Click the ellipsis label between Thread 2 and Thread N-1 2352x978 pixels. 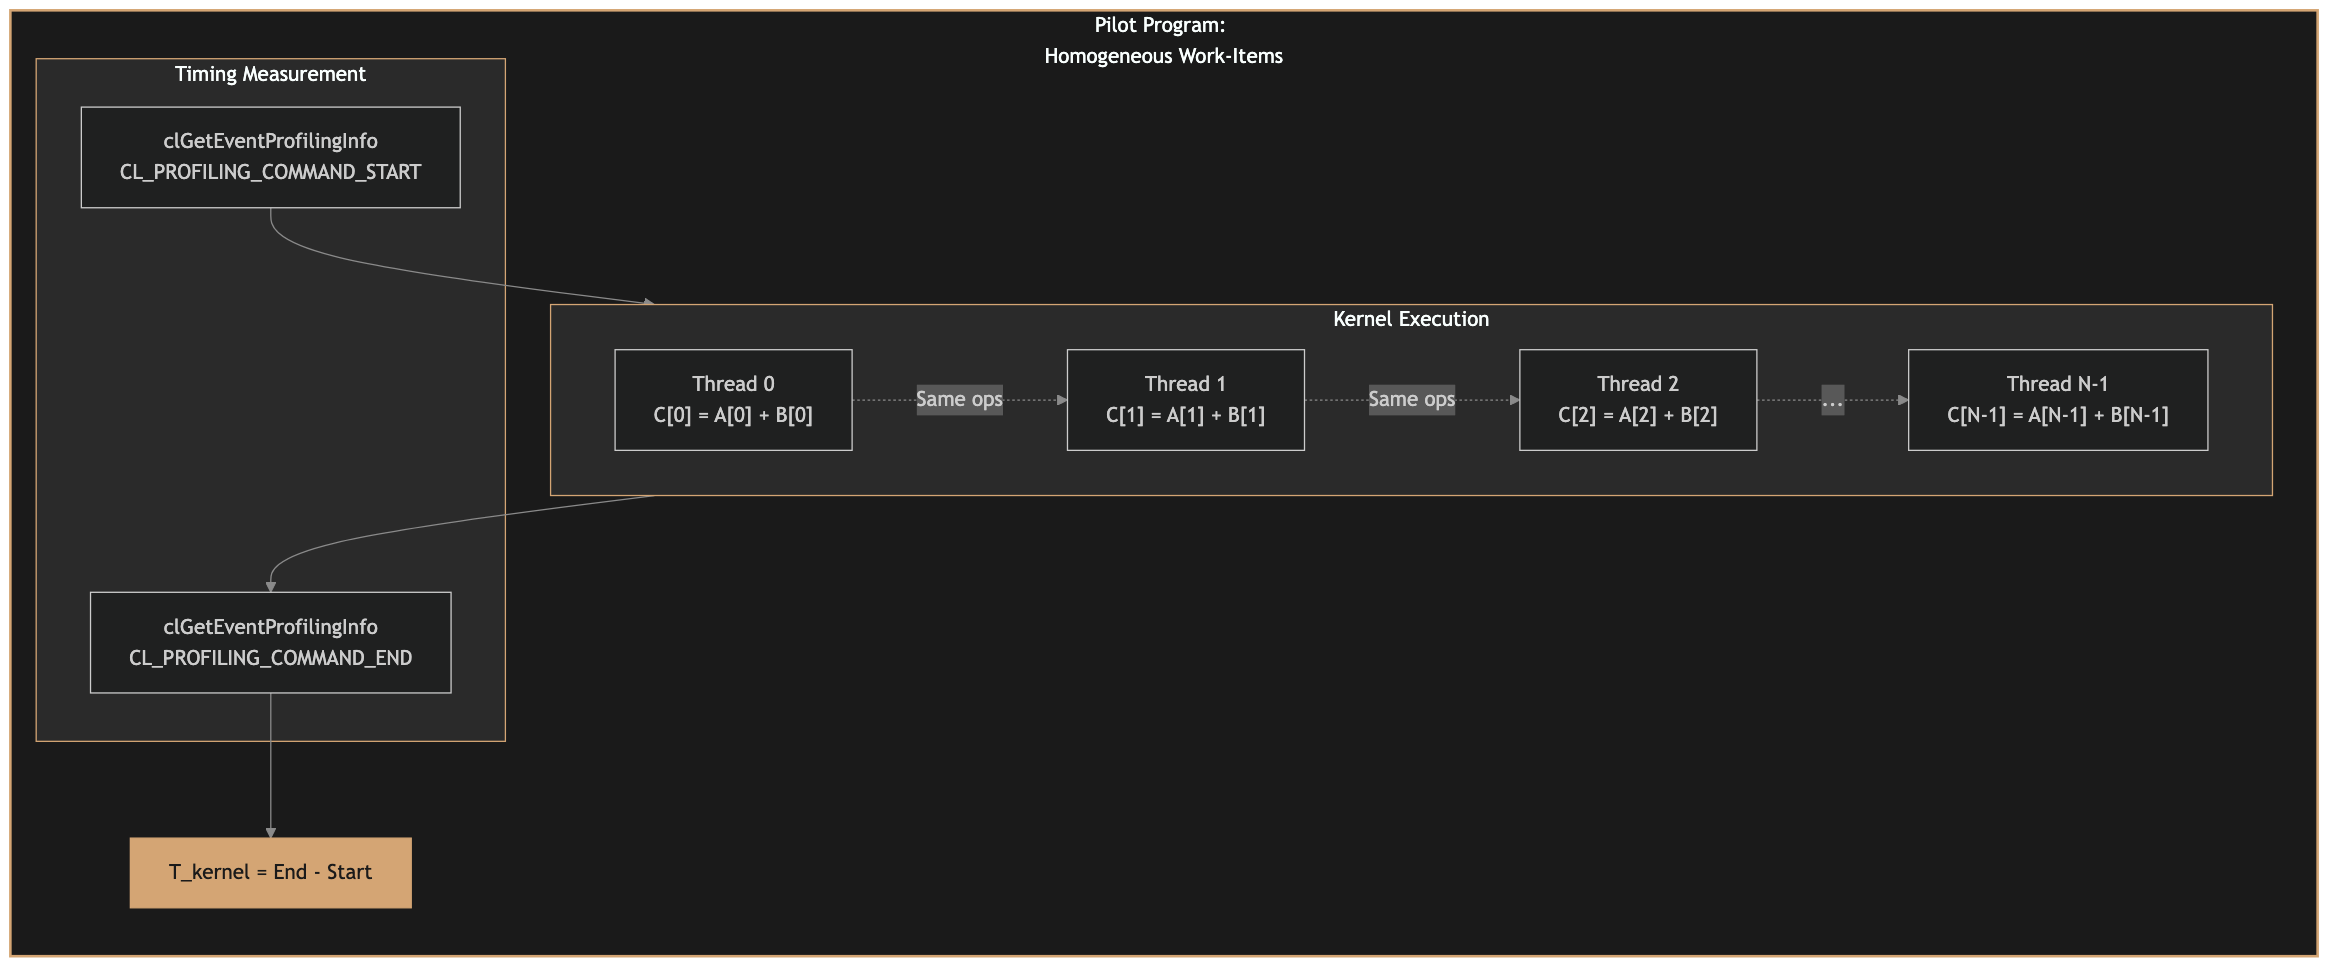tap(1833, 399)
